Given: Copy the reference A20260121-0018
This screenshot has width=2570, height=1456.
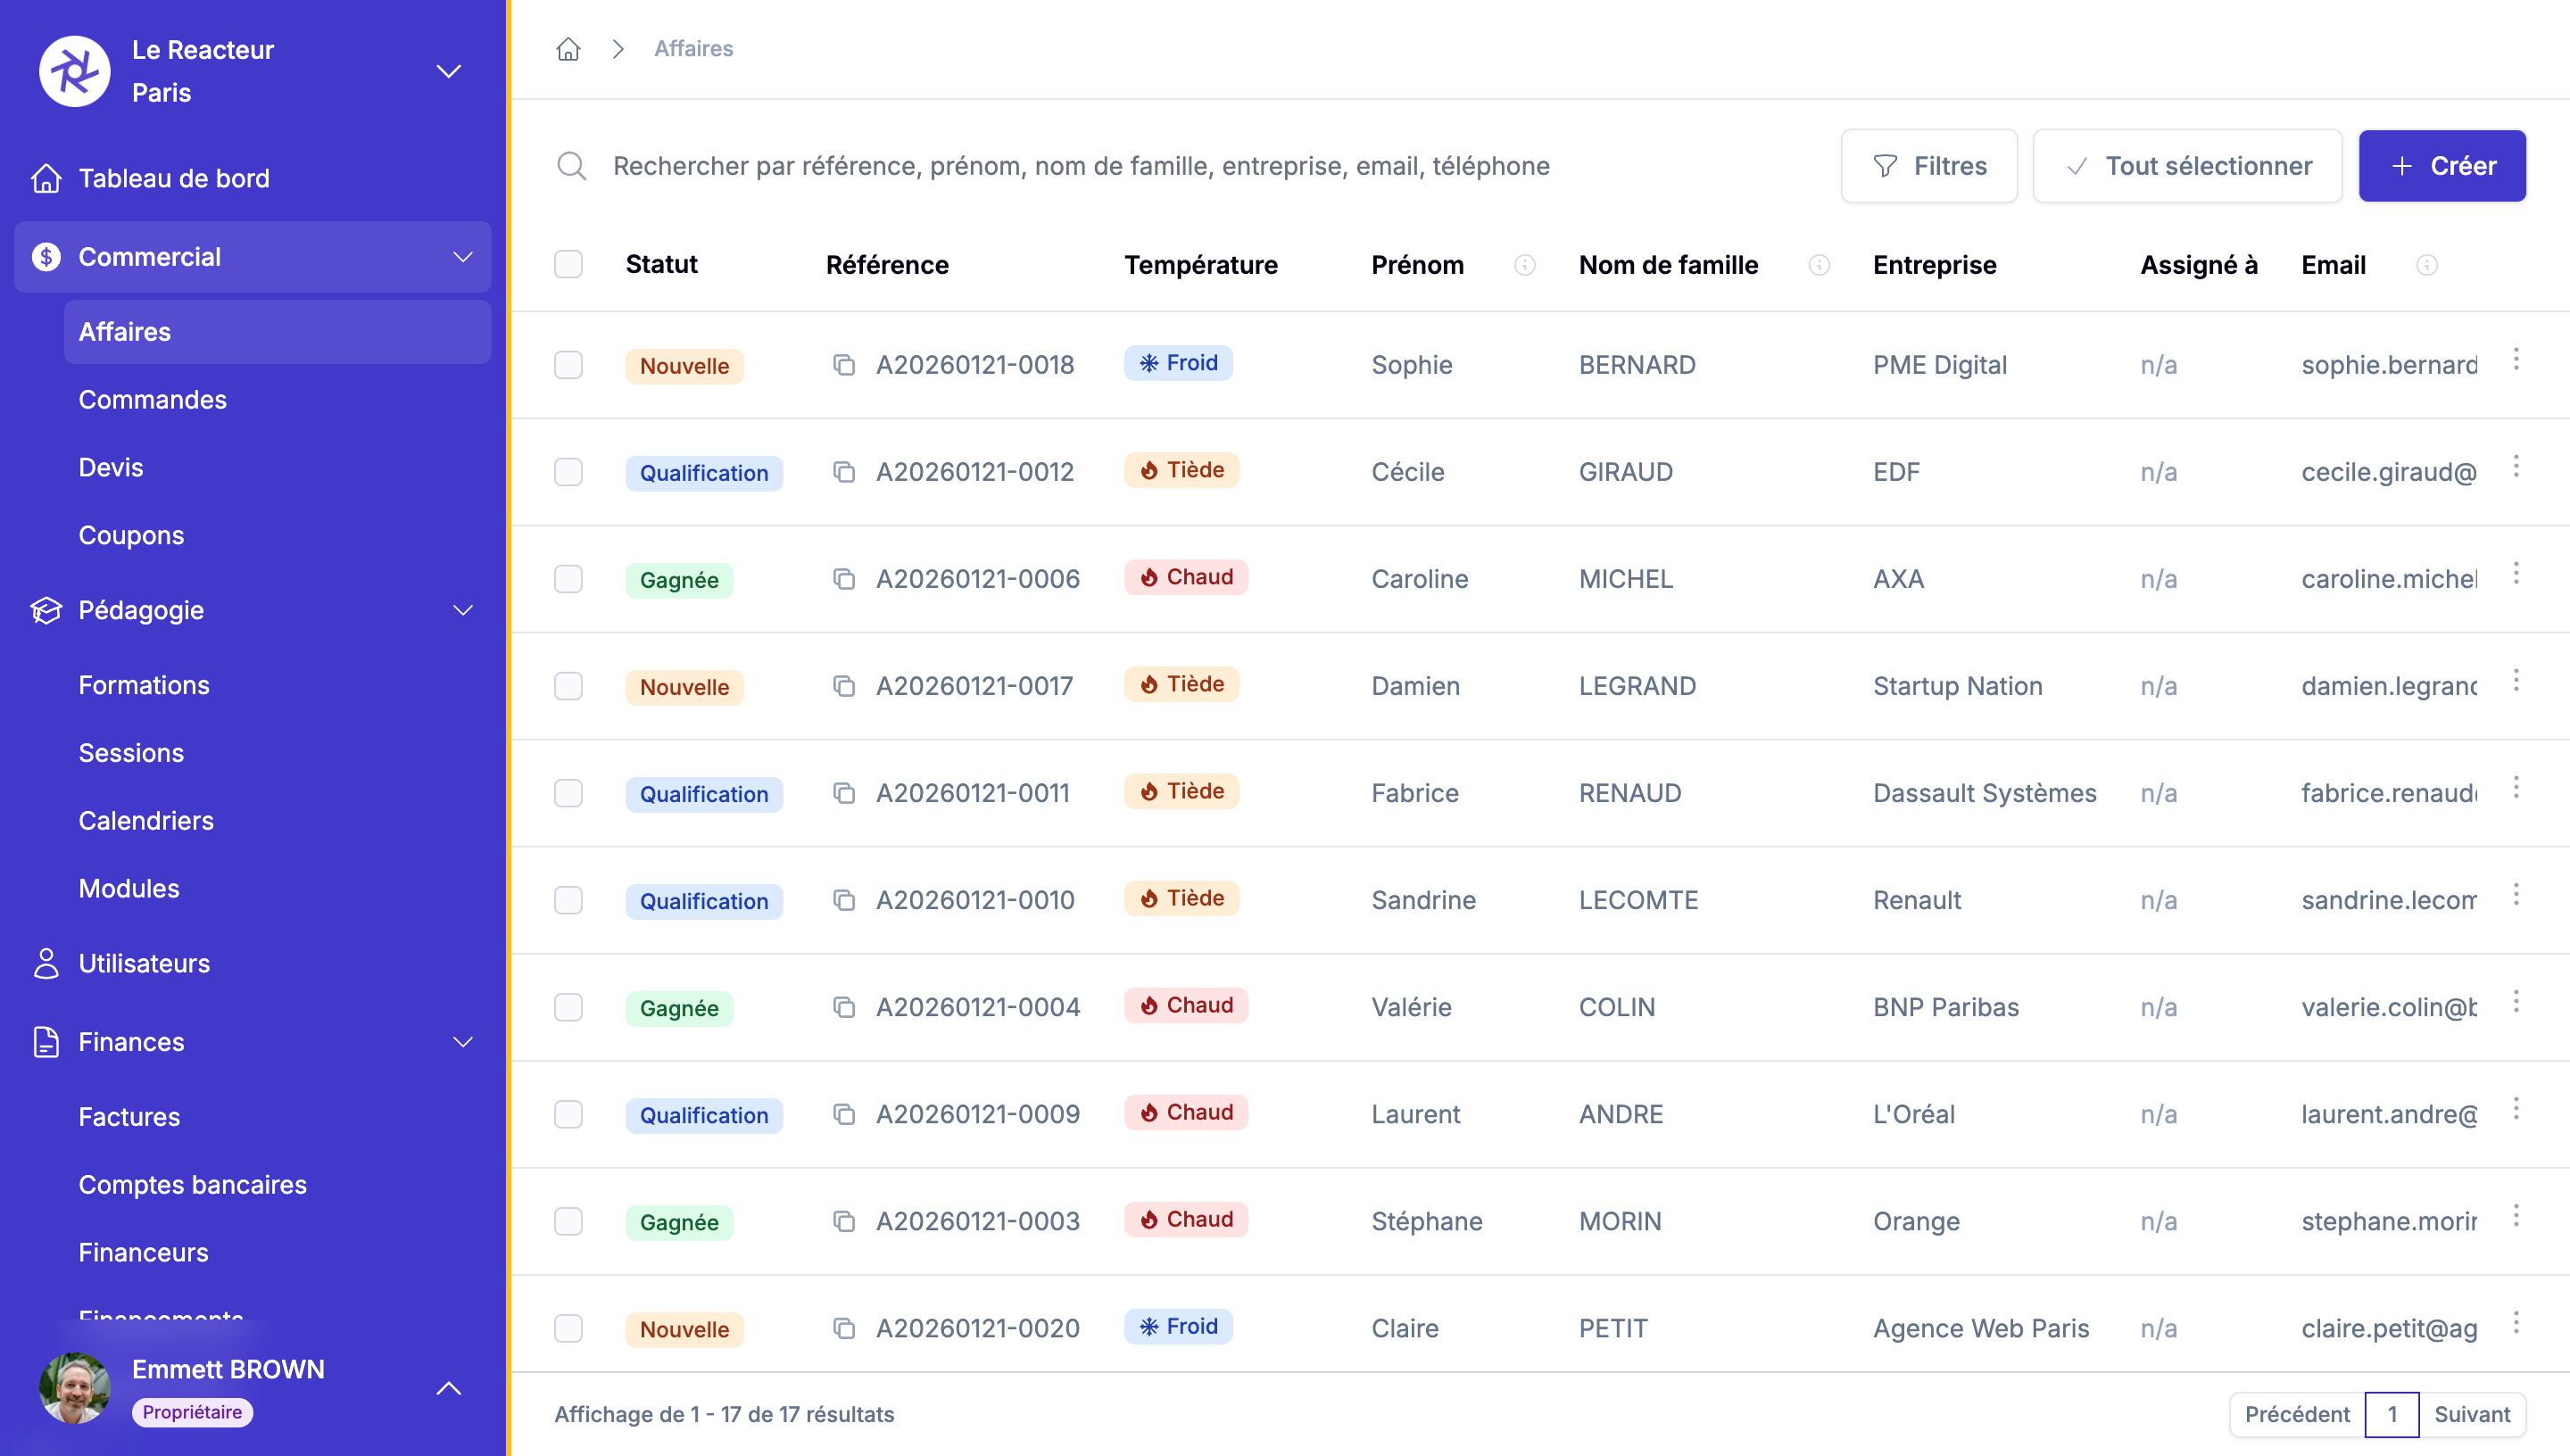Looking at the screenshot, I should 845,365.
